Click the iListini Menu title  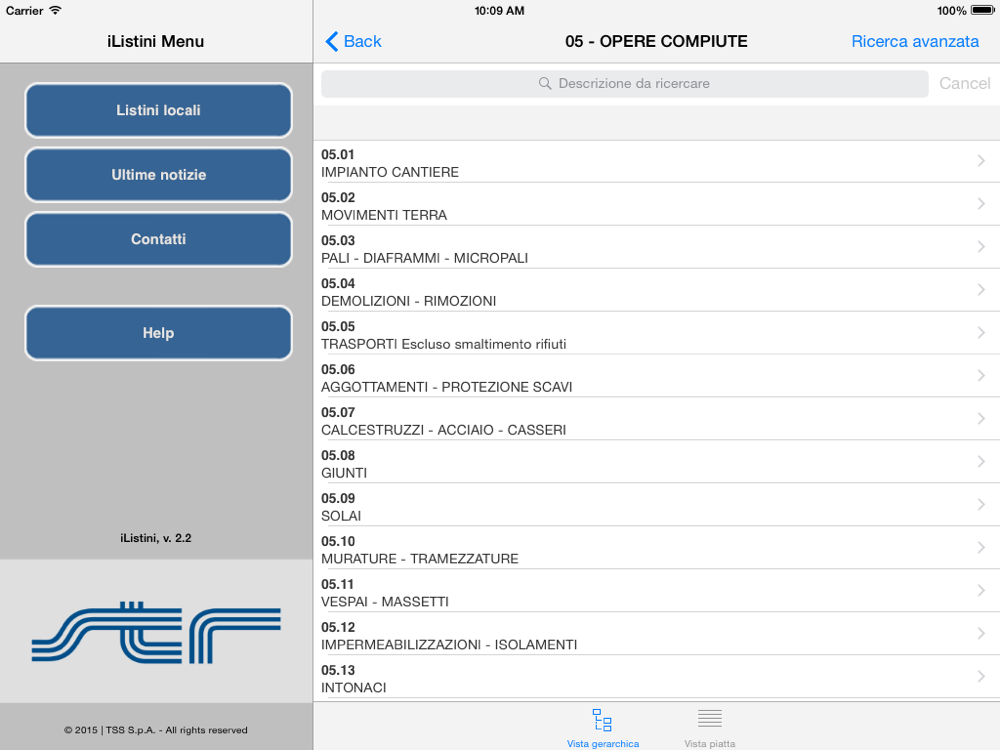(x=156, y=41)
